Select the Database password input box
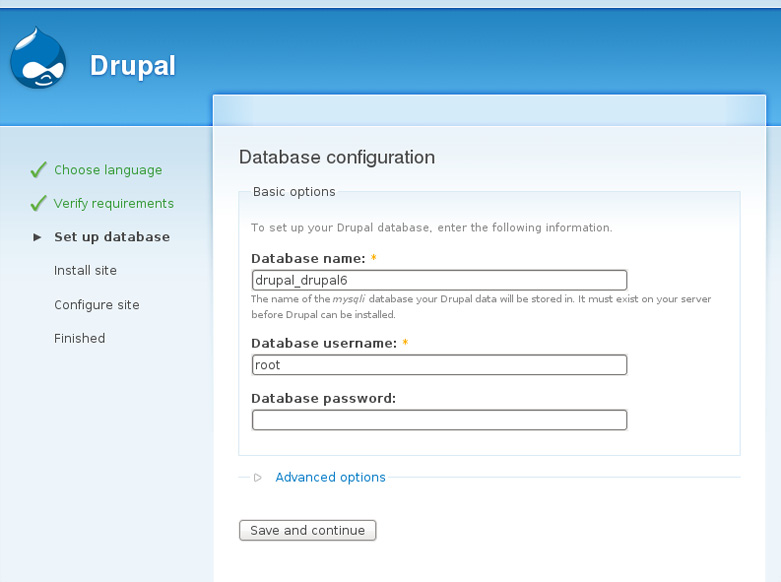This screenshot has height=582, width=781. pyautogui.click(x=439, y=420)
